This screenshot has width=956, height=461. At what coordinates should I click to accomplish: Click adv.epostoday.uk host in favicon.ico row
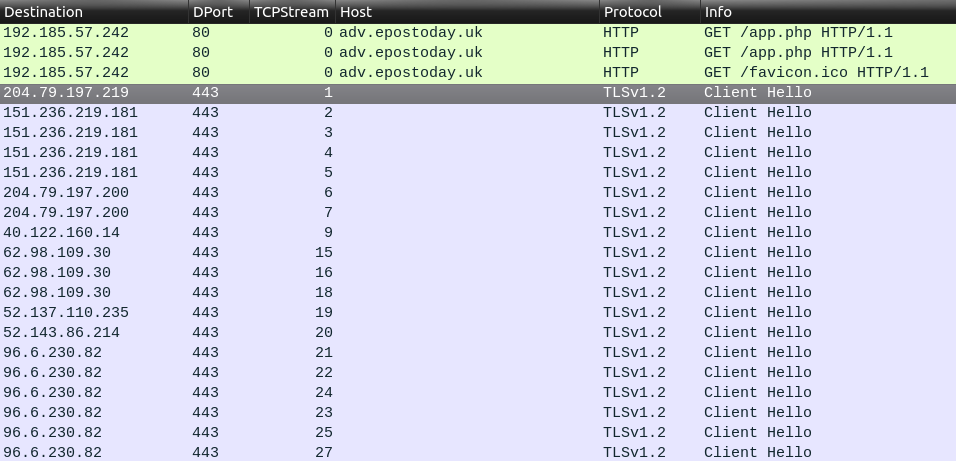[410, 72]
